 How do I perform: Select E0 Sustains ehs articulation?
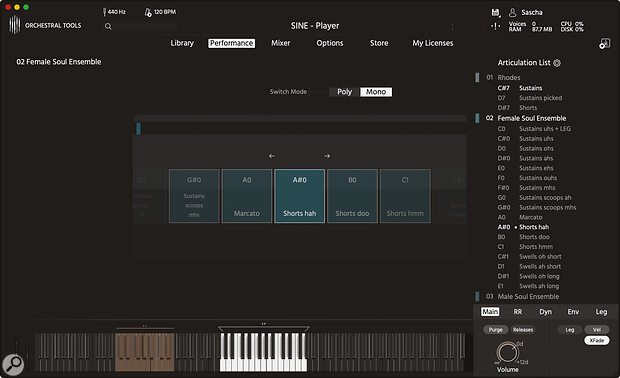[x=525, y=168]
